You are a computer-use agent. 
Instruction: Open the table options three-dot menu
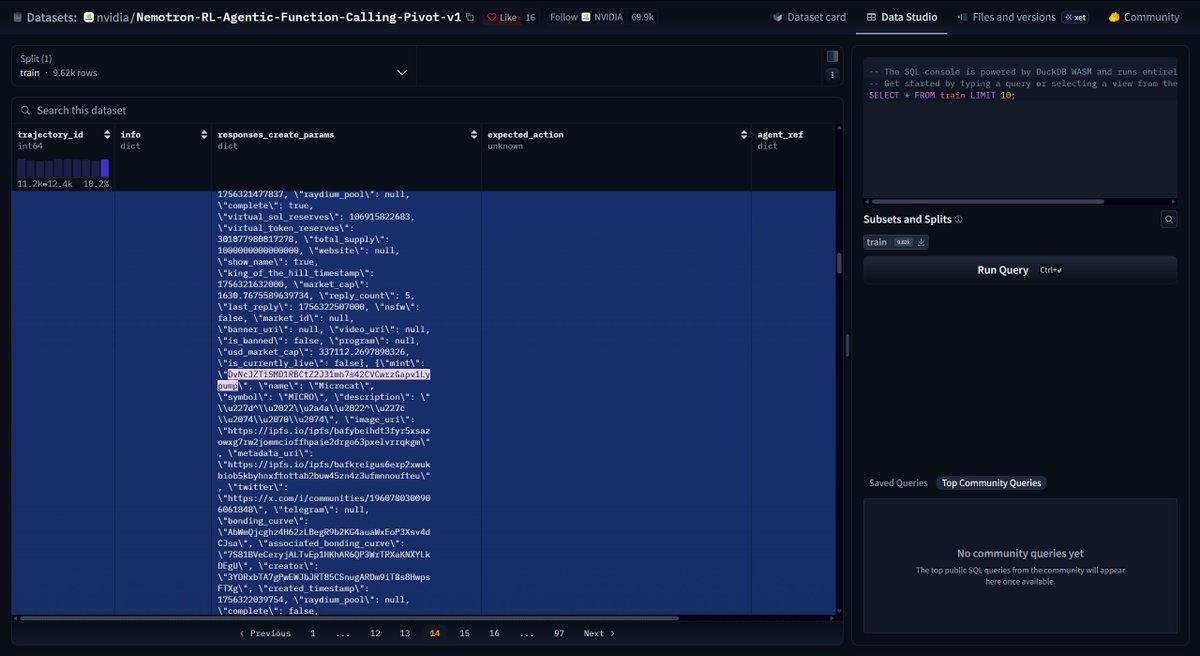point(832,74)
